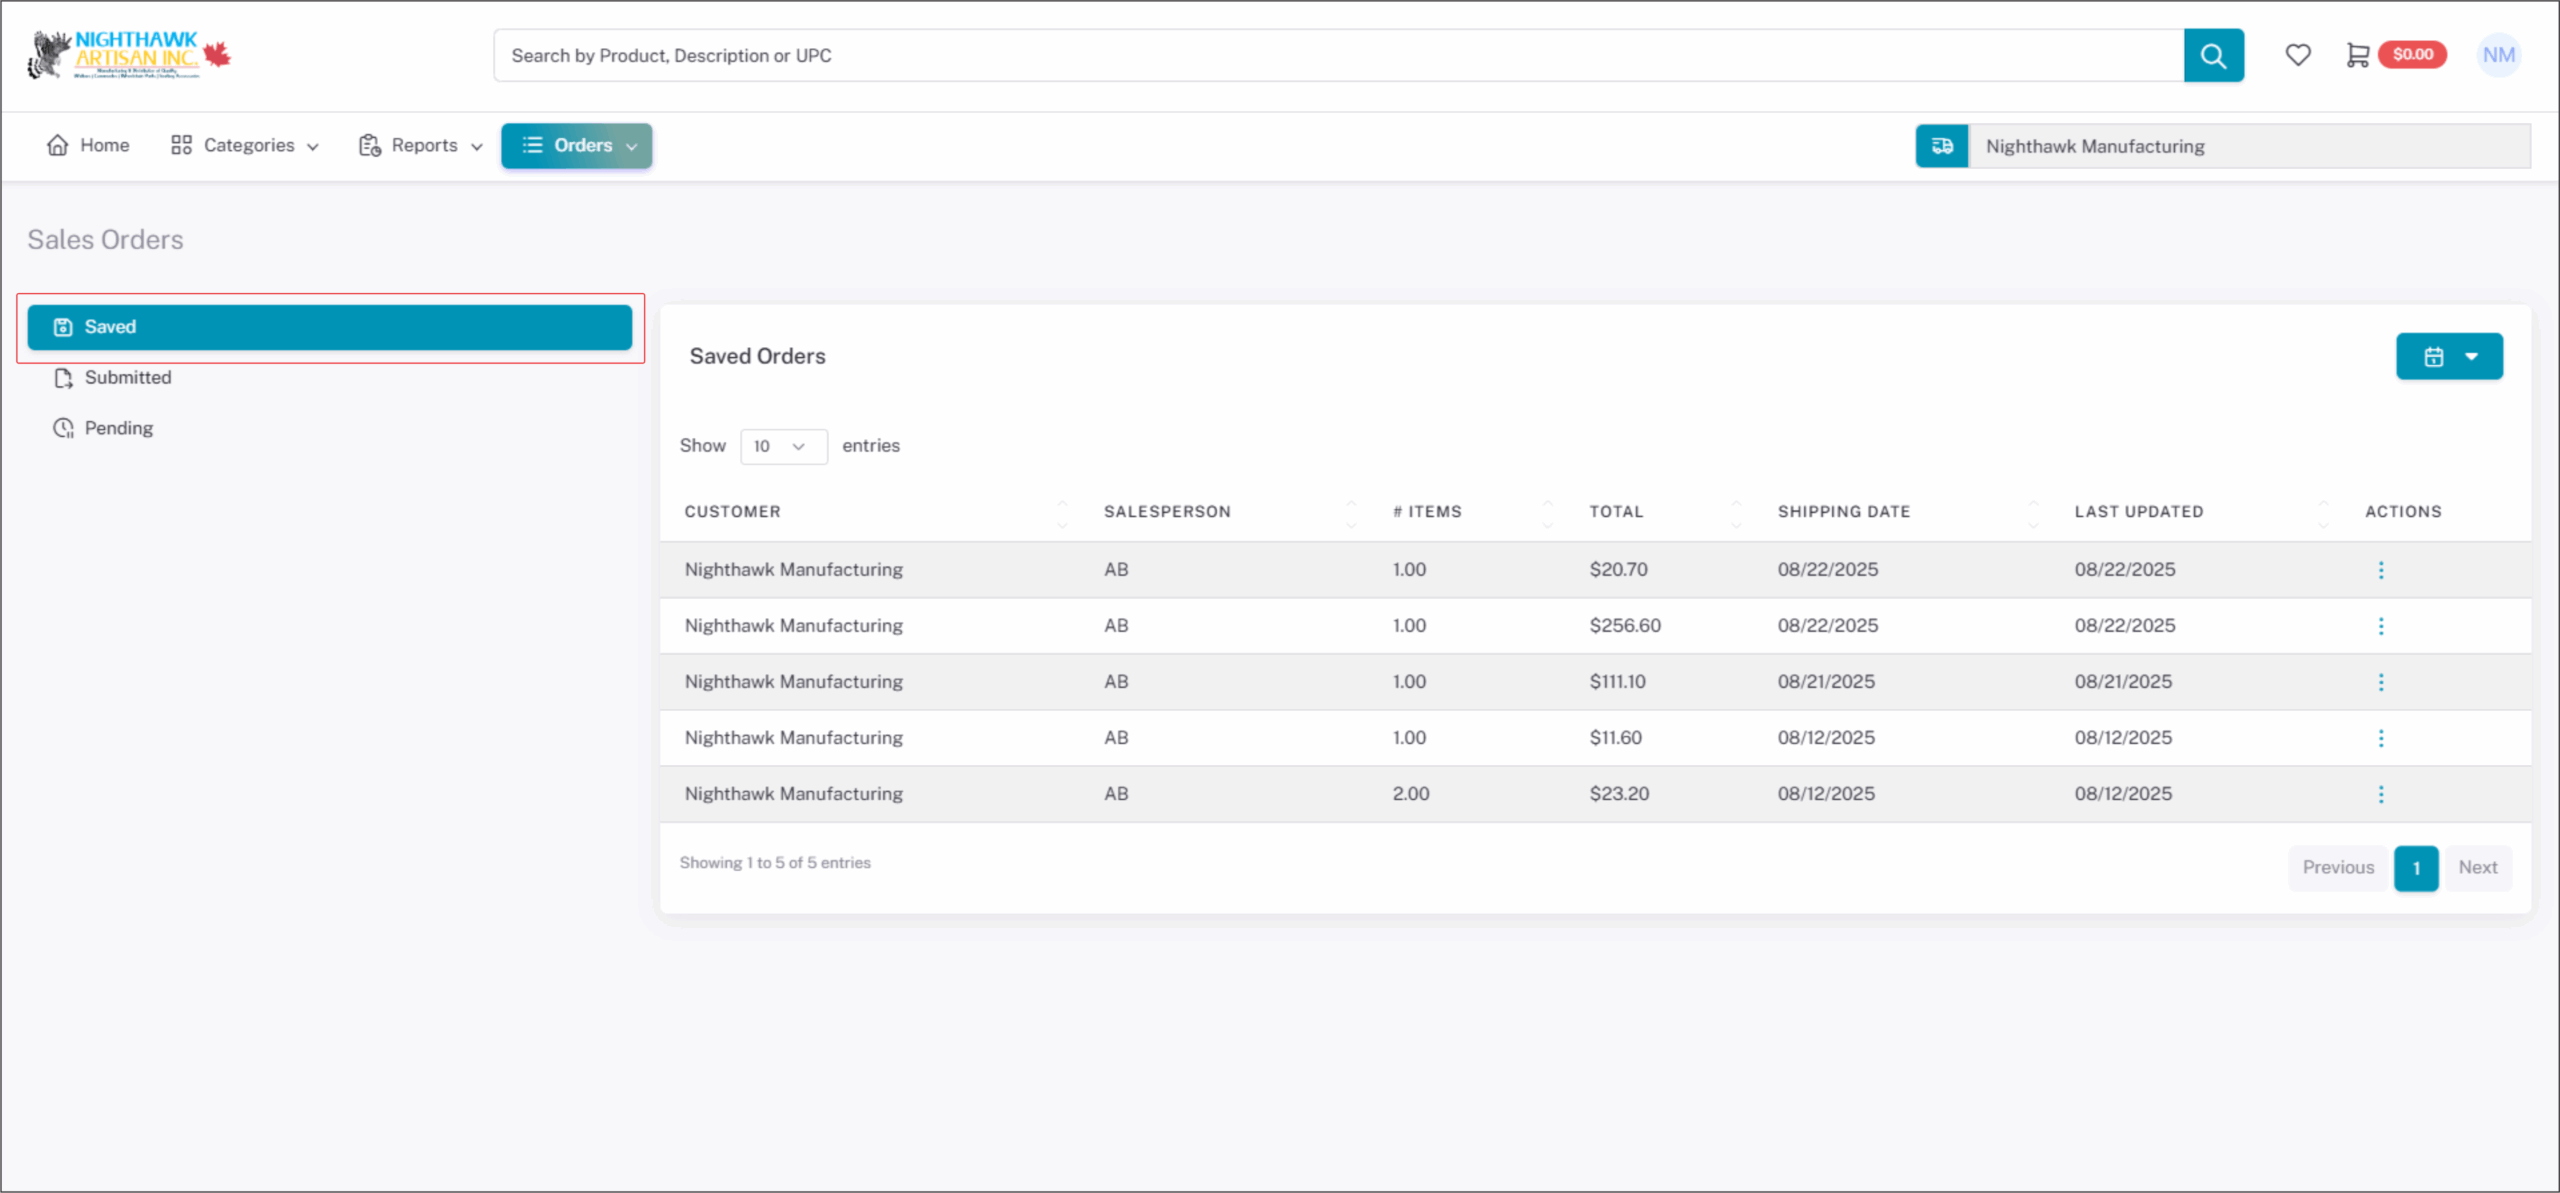The image size is (2560, 1193).
Task: Switch to Submitted orders tab
Action: (127, 378)
